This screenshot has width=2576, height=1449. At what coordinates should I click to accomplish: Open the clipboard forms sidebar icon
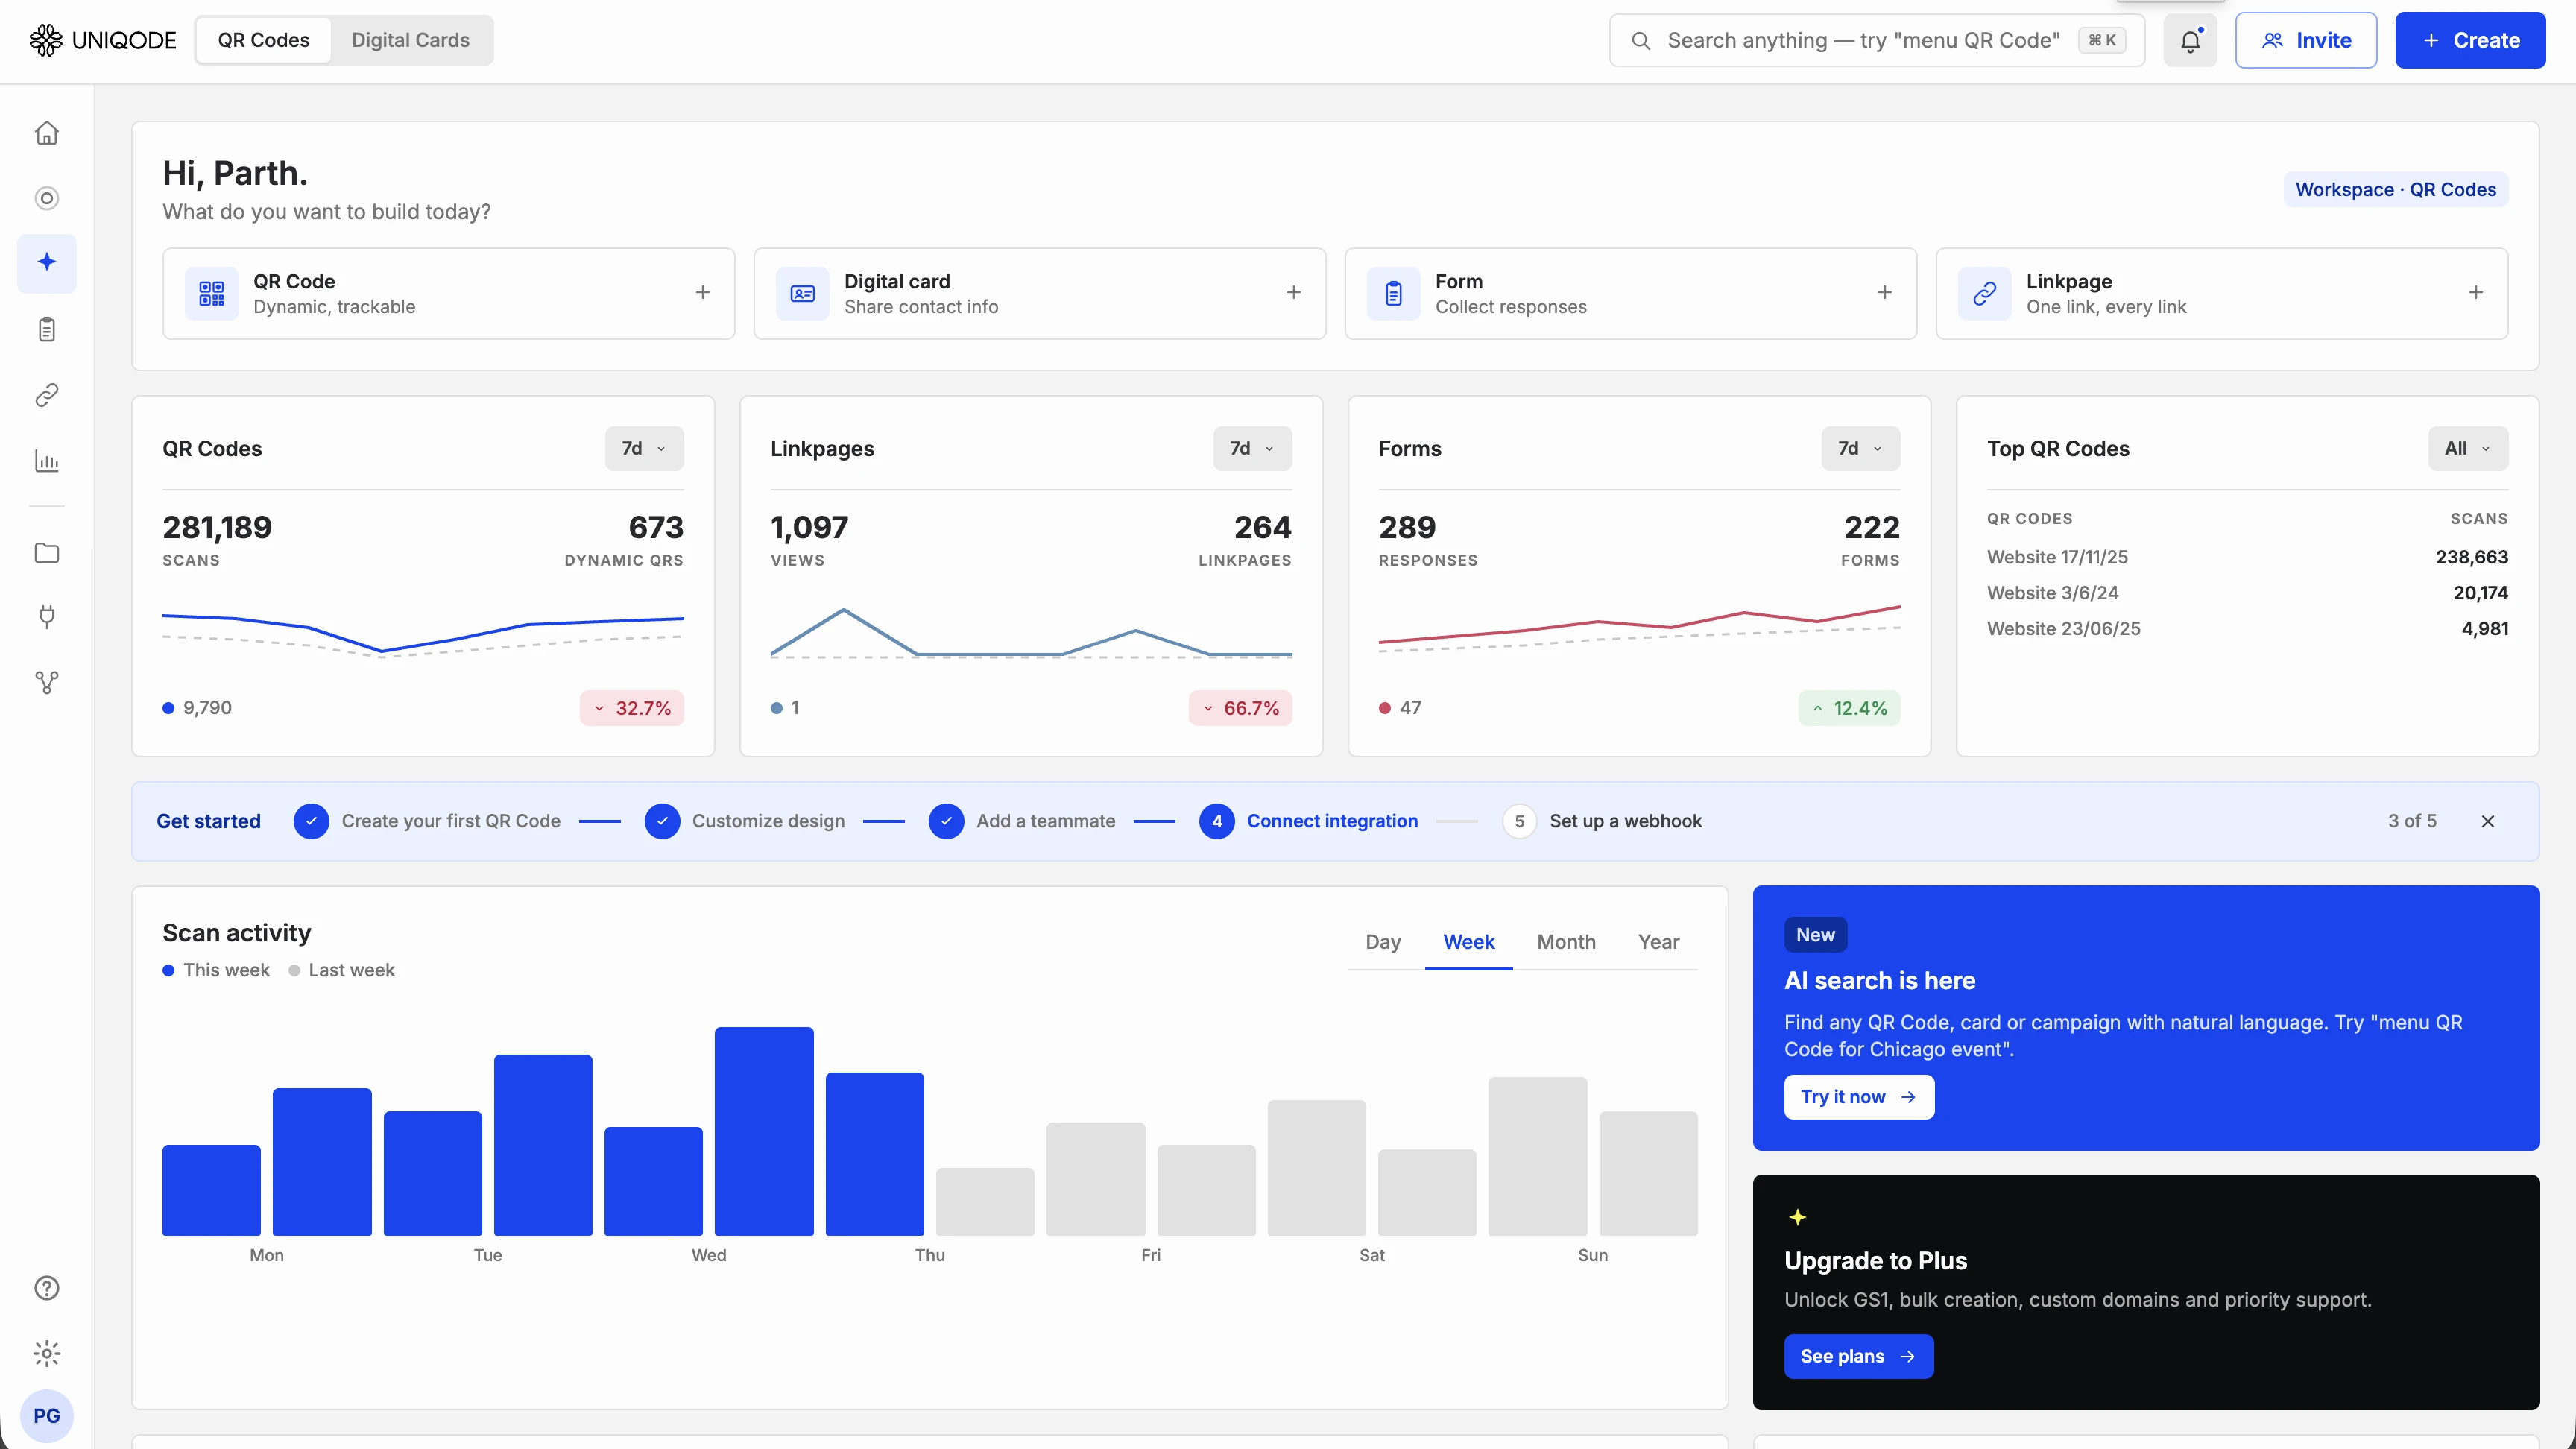(x=47, y=329)
